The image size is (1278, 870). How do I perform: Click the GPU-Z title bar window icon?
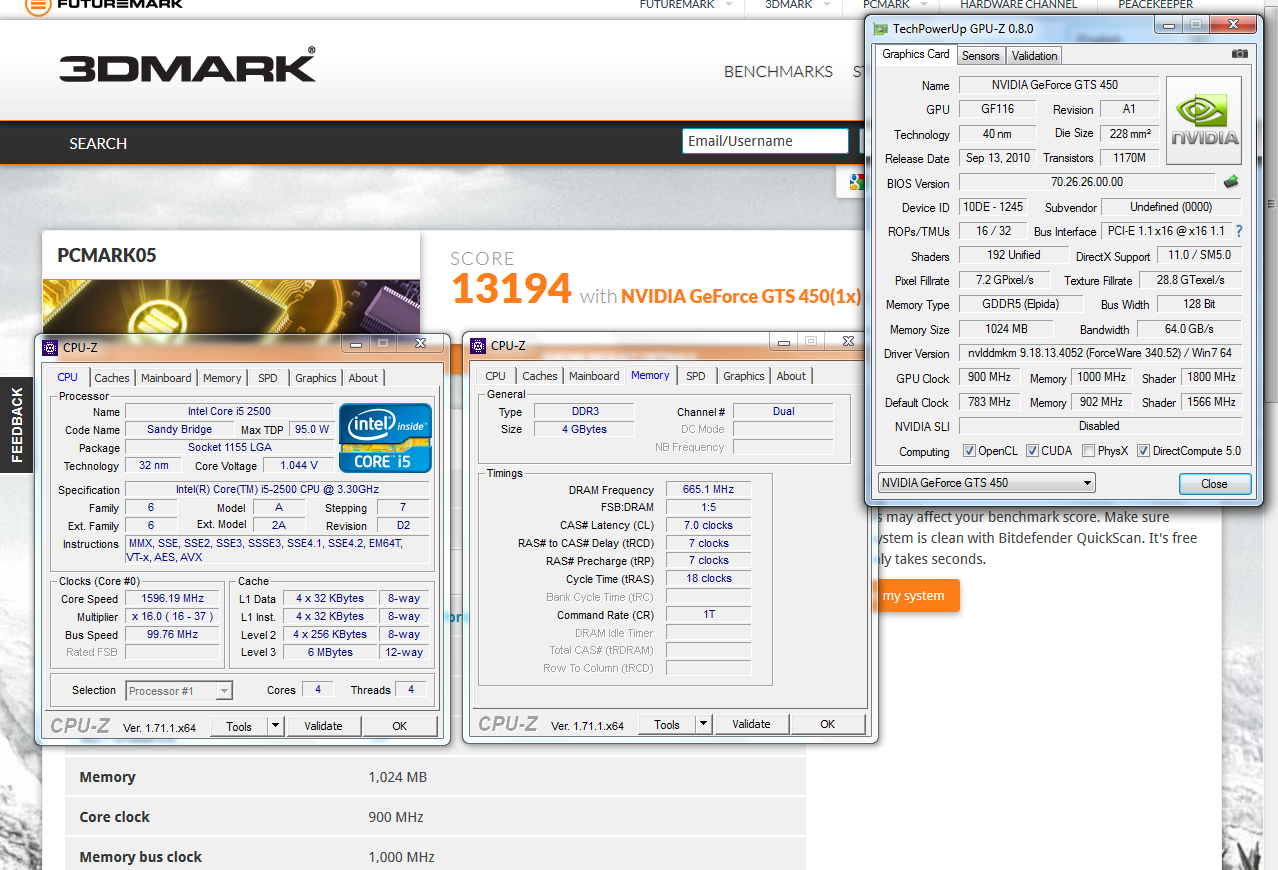pos(880,30)
